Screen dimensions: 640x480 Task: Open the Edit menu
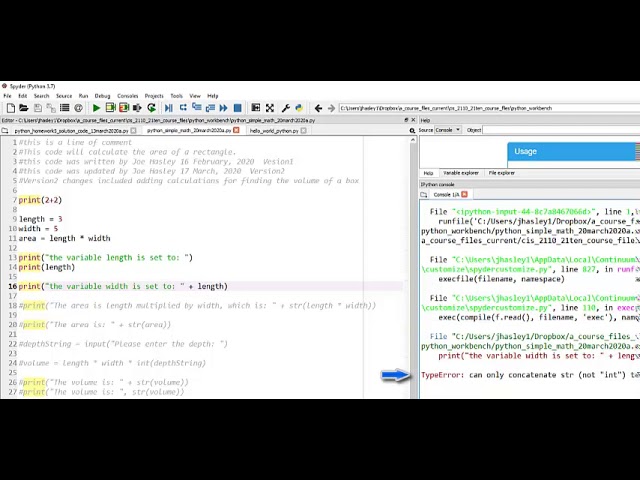pos(22,96)
